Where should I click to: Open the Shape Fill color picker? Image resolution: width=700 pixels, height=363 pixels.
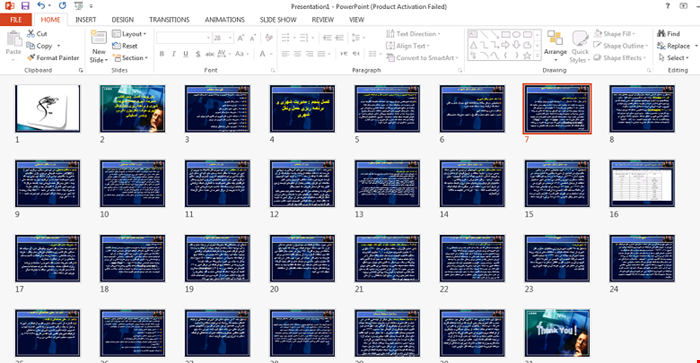(x=615, y=33)
